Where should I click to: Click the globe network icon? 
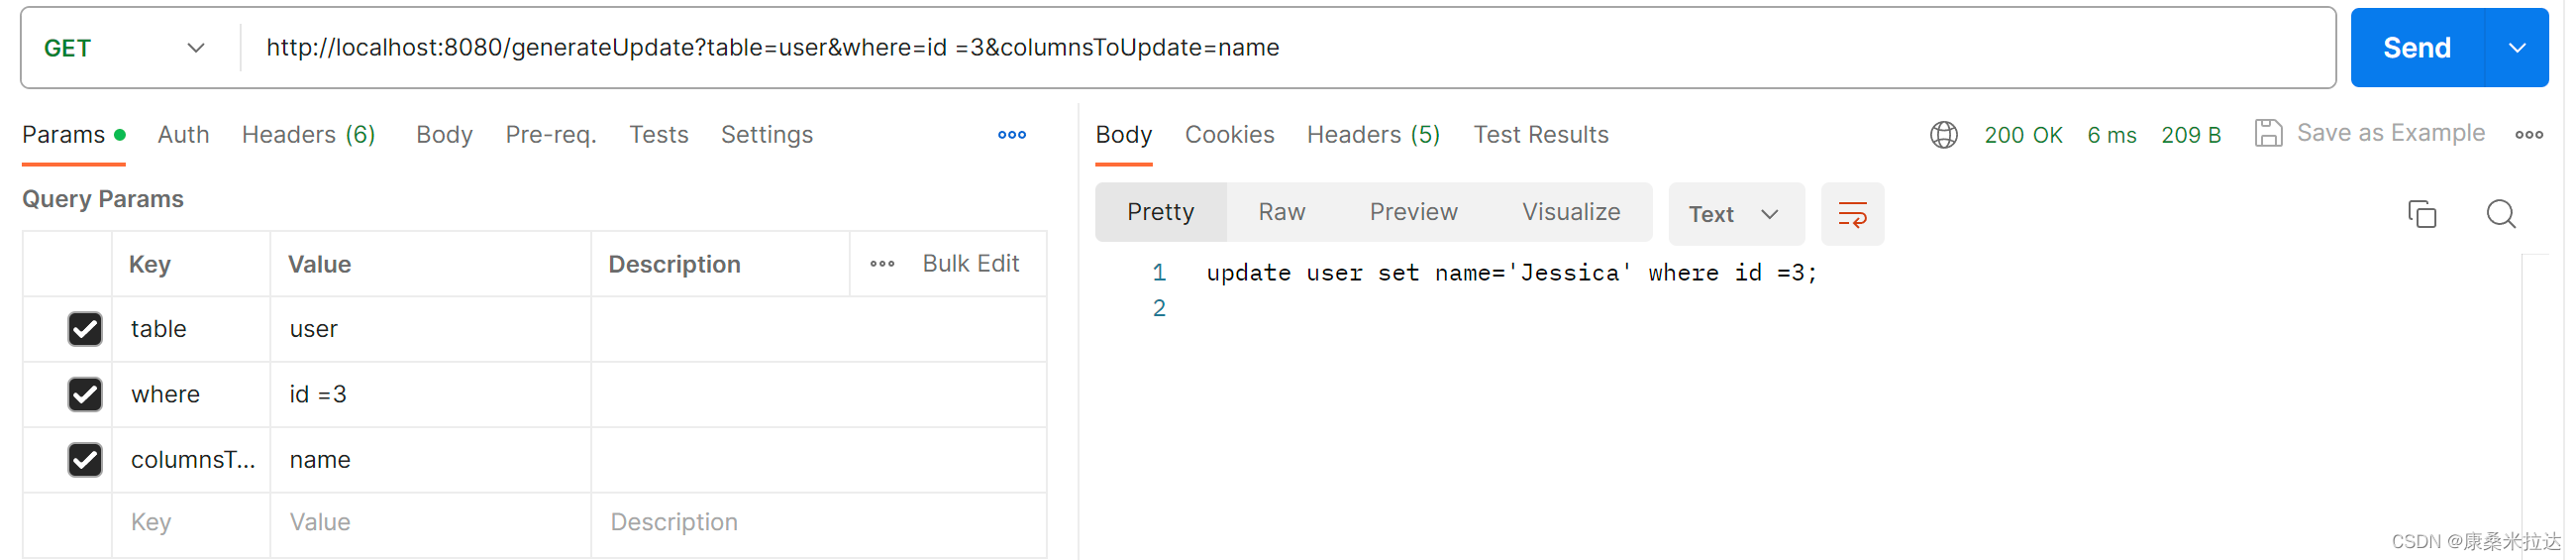1943,135
